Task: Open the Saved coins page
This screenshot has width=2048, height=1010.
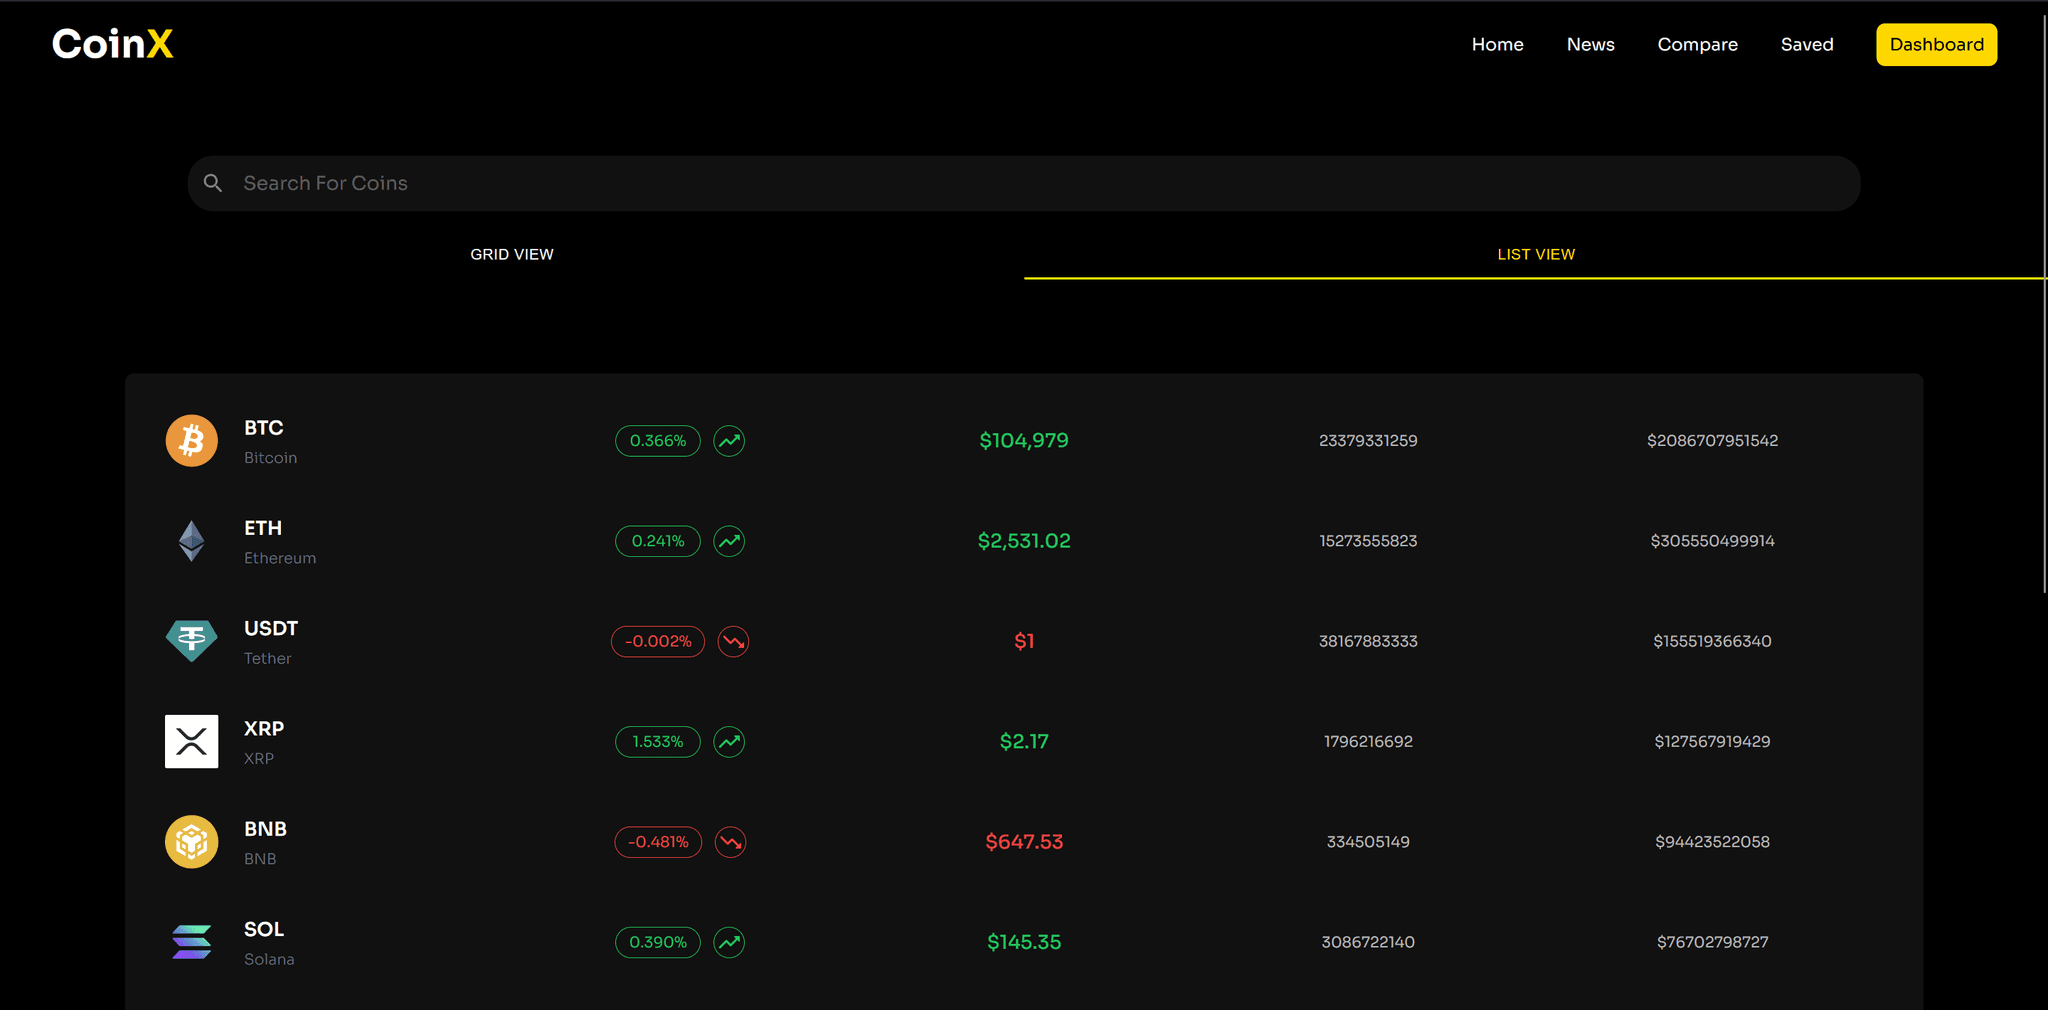Action: (1806, 44)
